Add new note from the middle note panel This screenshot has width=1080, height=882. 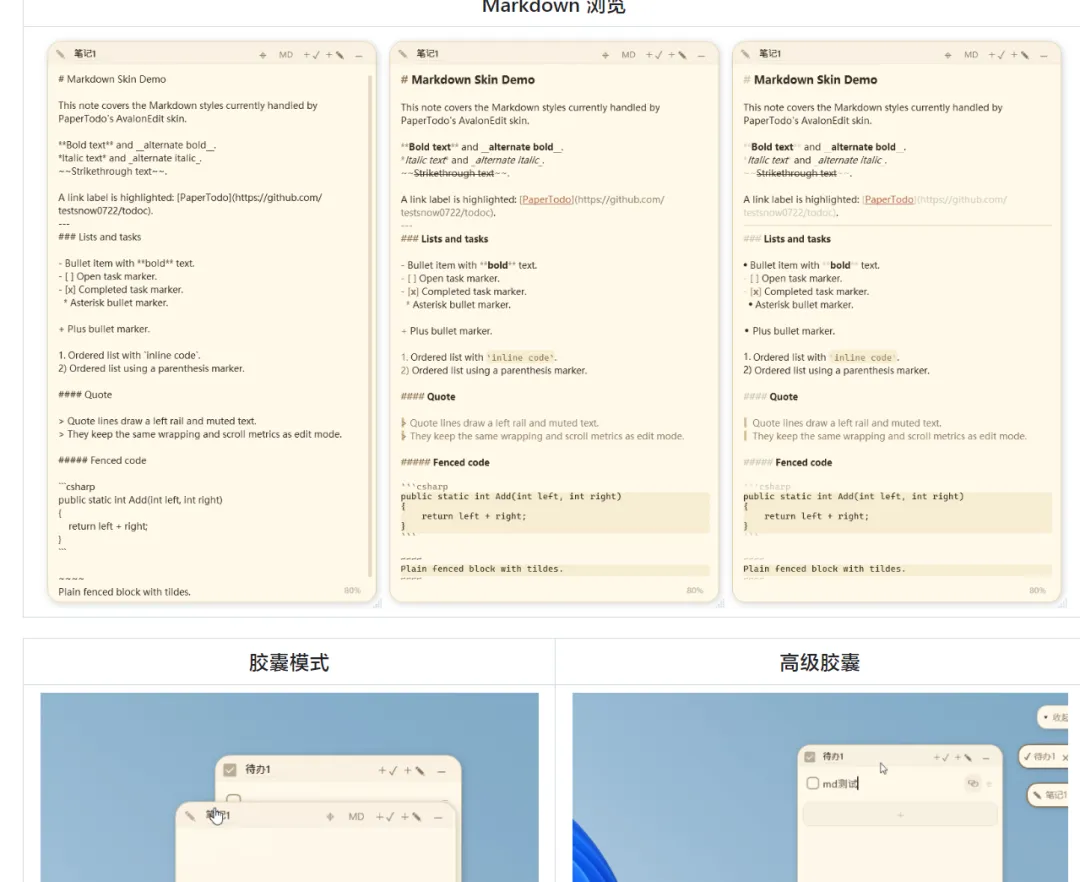(x=677, y=55)
